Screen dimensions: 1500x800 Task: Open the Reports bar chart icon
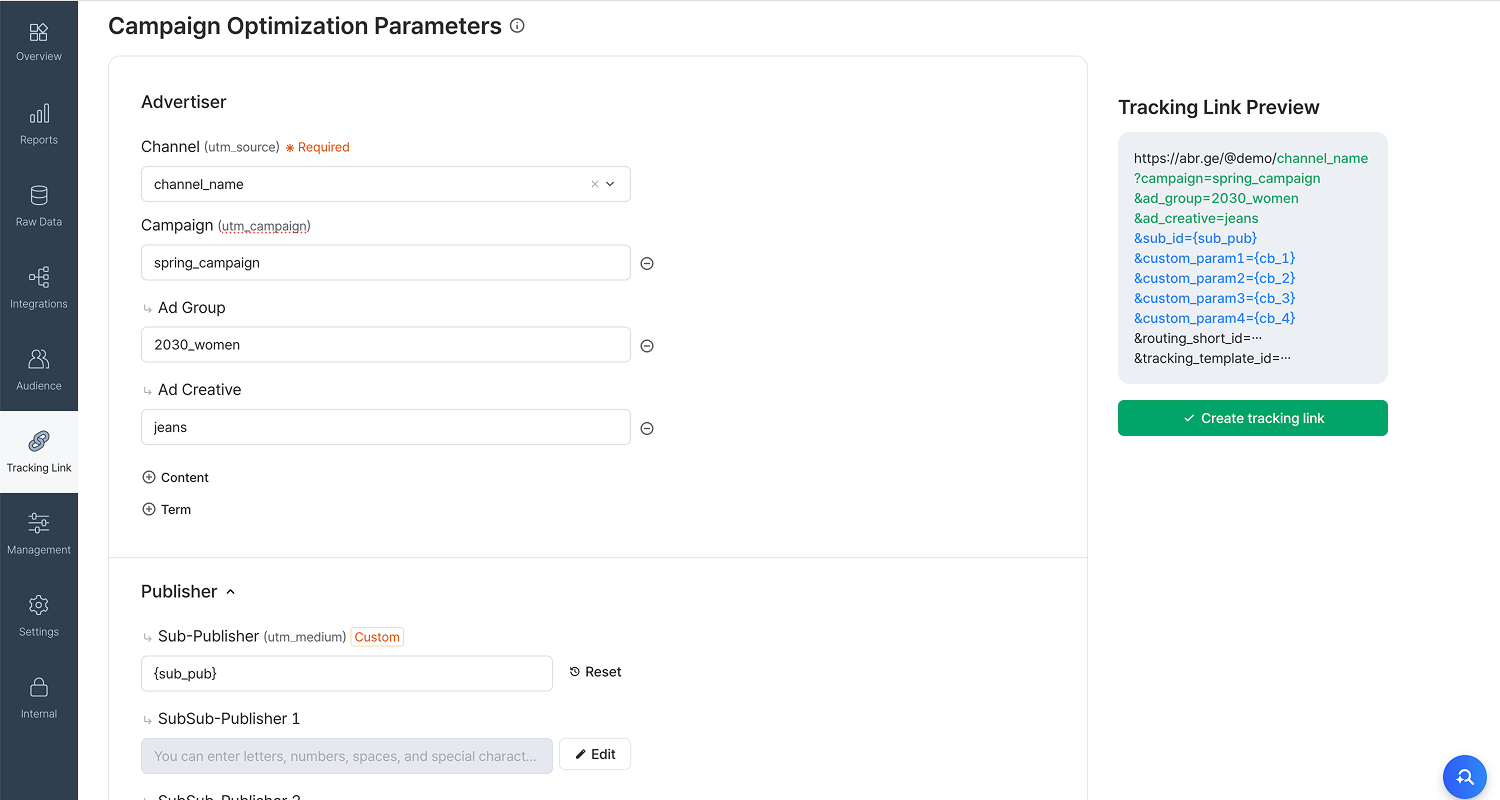click(x=39, y=114)
